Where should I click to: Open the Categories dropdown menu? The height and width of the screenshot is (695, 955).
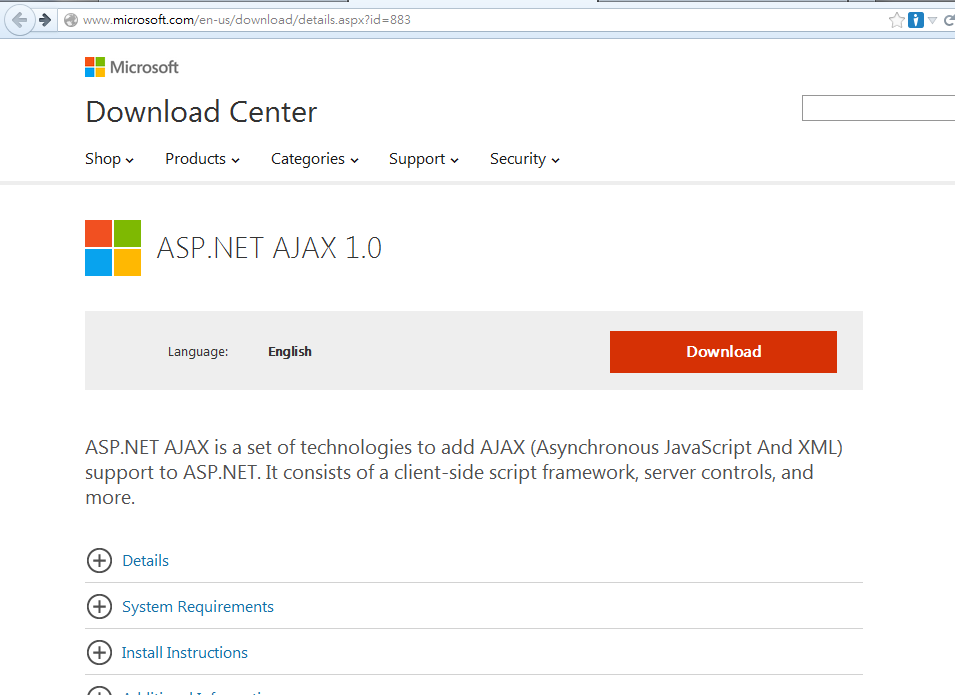click(314, 159)
